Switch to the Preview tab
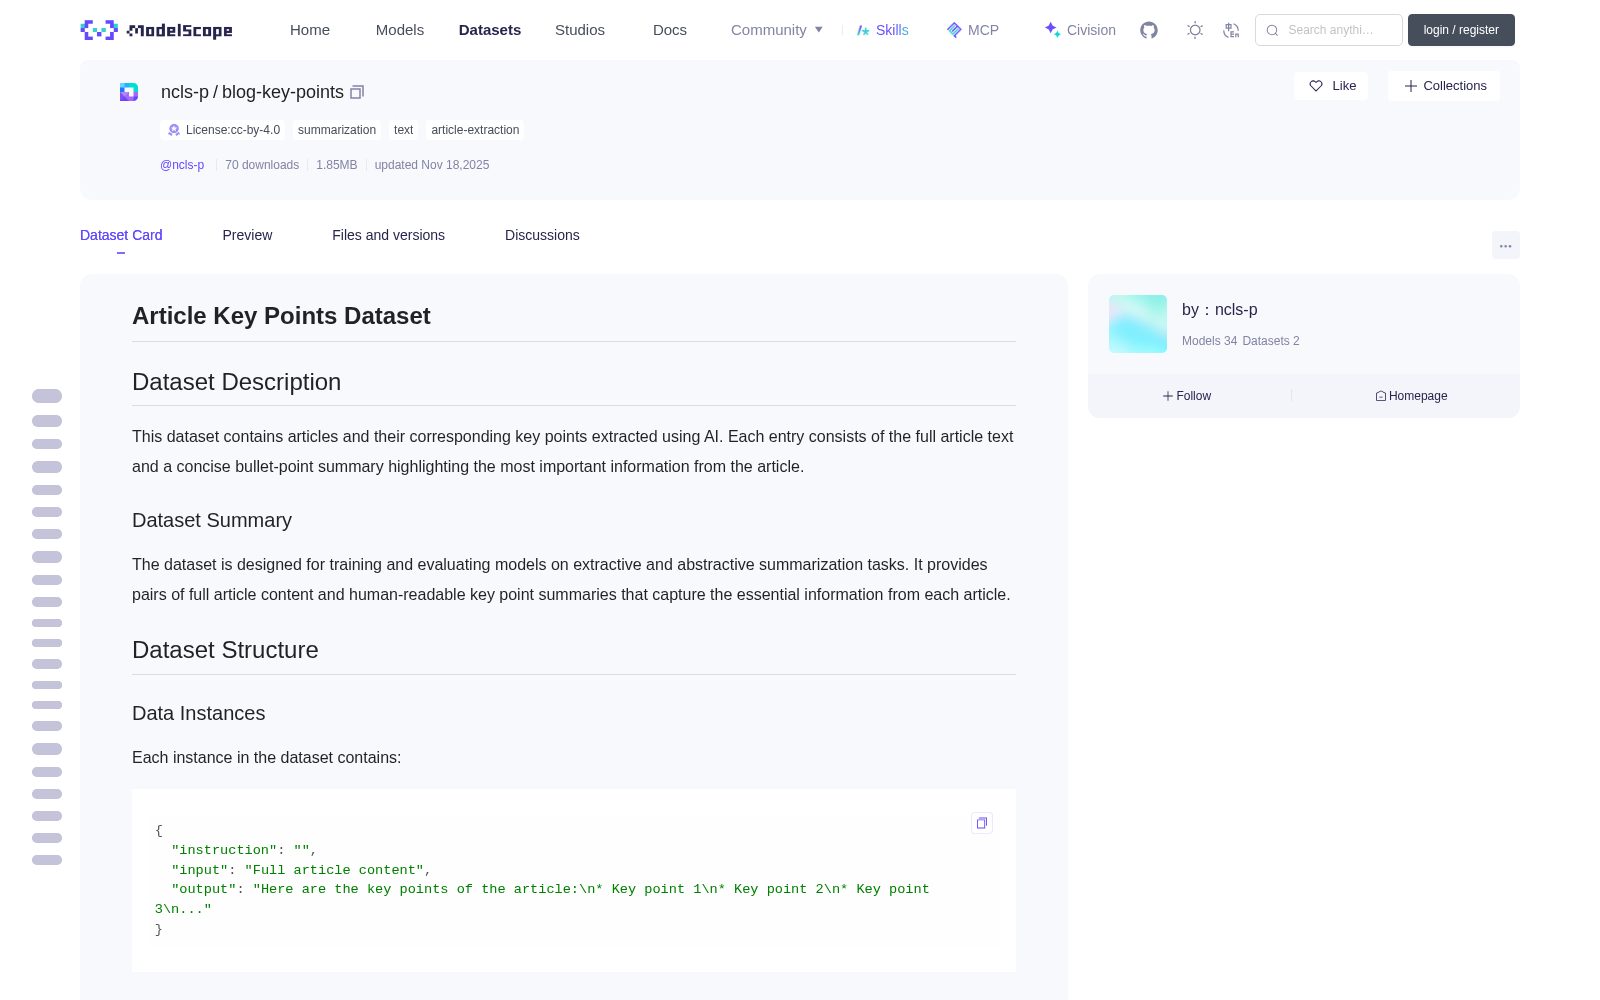1600x1000 pixels. click(x=247, y=235)
